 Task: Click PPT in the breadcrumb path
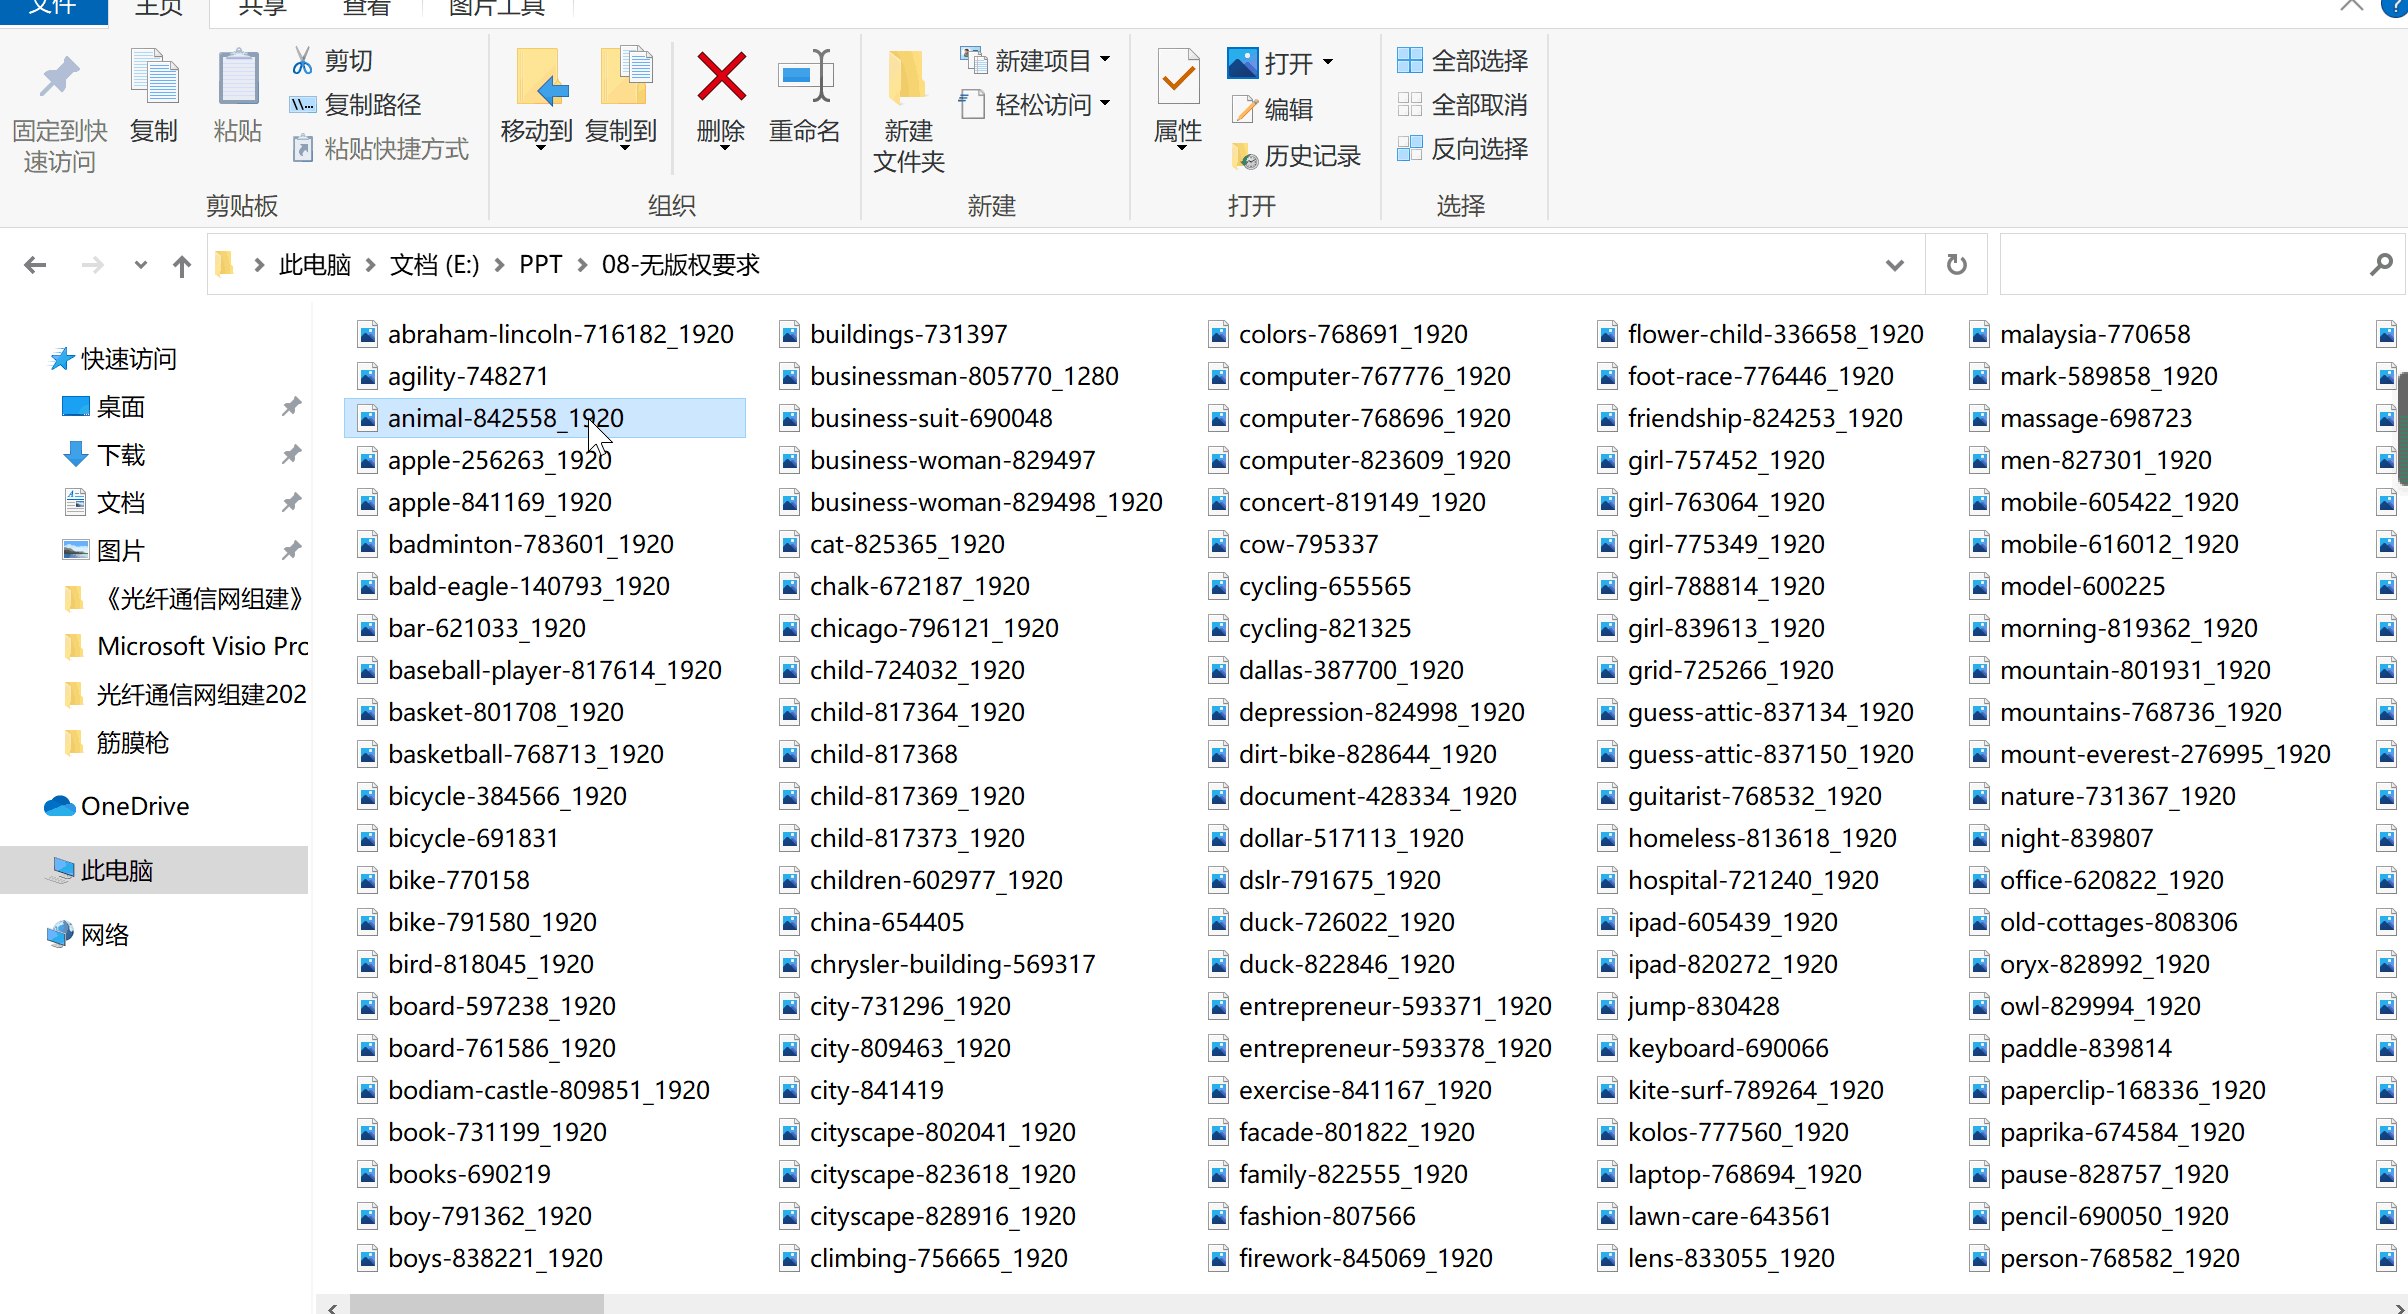540,265
